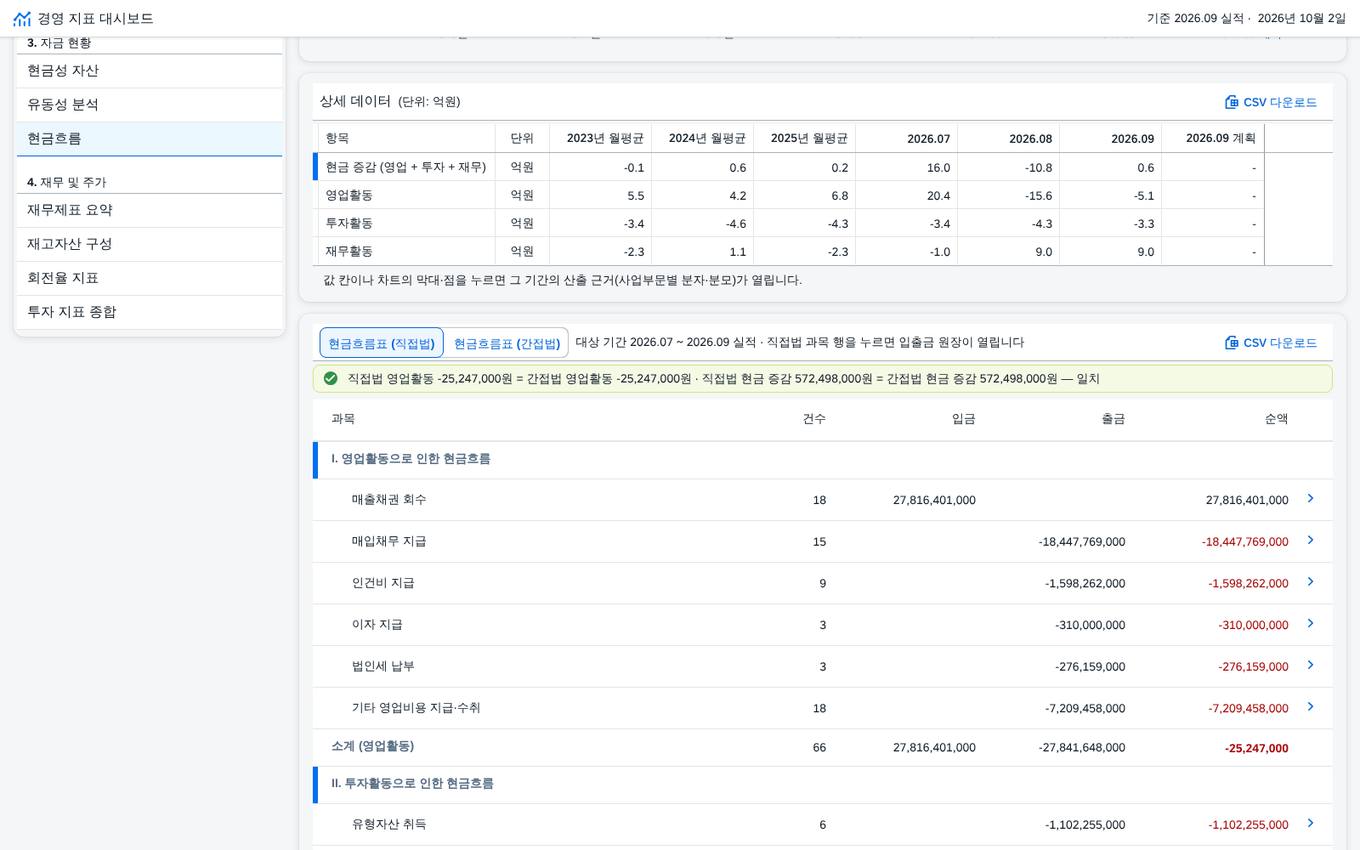Expand the 매입채무 지급 row chevron
Viewport: 1360px width, 850px height.
point(1310,541)
